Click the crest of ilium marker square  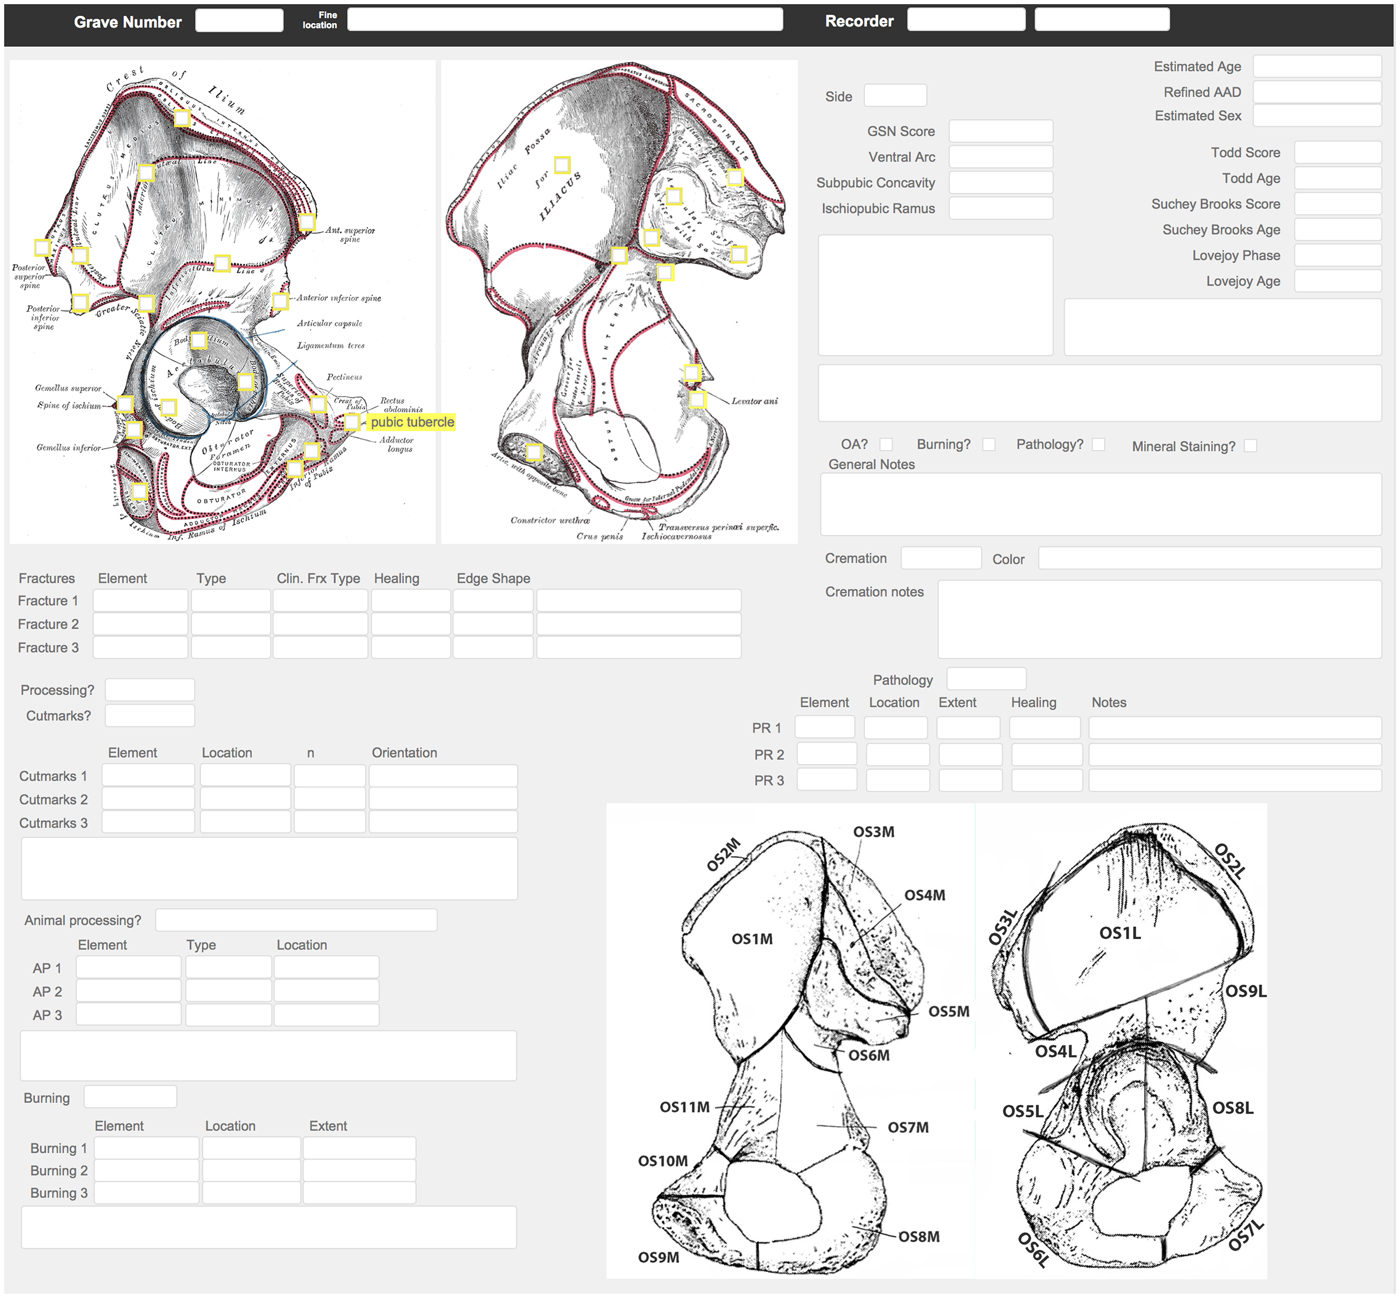(181, 118)
